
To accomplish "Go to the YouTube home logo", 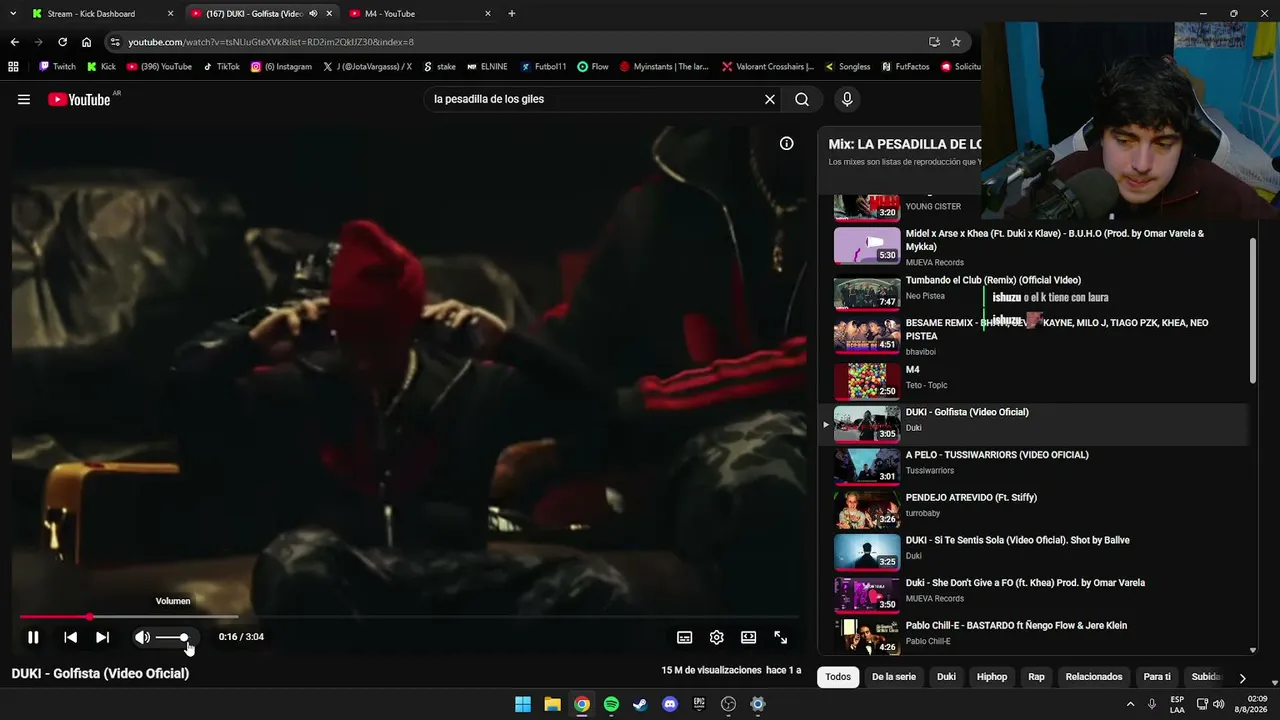I will pyautogui.click(x=80, y=99).
